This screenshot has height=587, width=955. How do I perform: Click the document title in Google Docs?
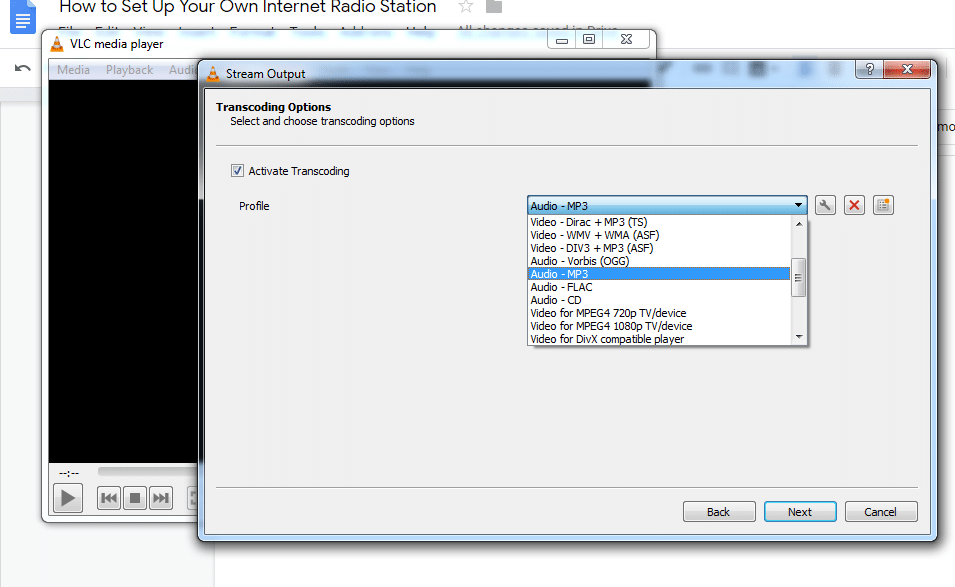[x=247, y=7]
